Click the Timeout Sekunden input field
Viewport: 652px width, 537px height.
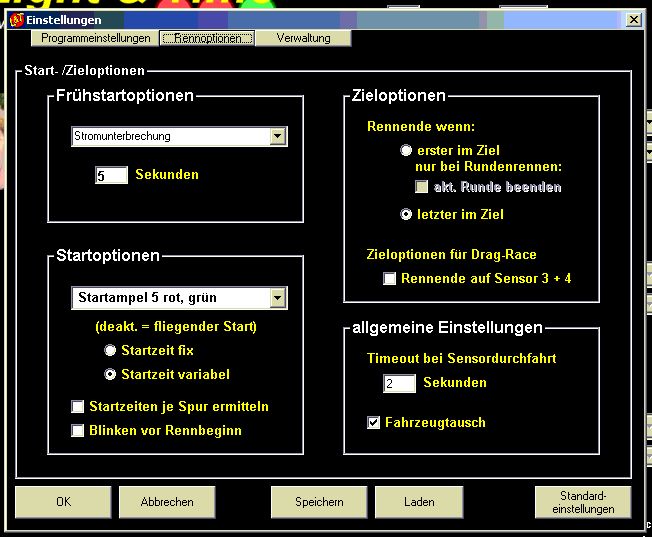point(398,383)
